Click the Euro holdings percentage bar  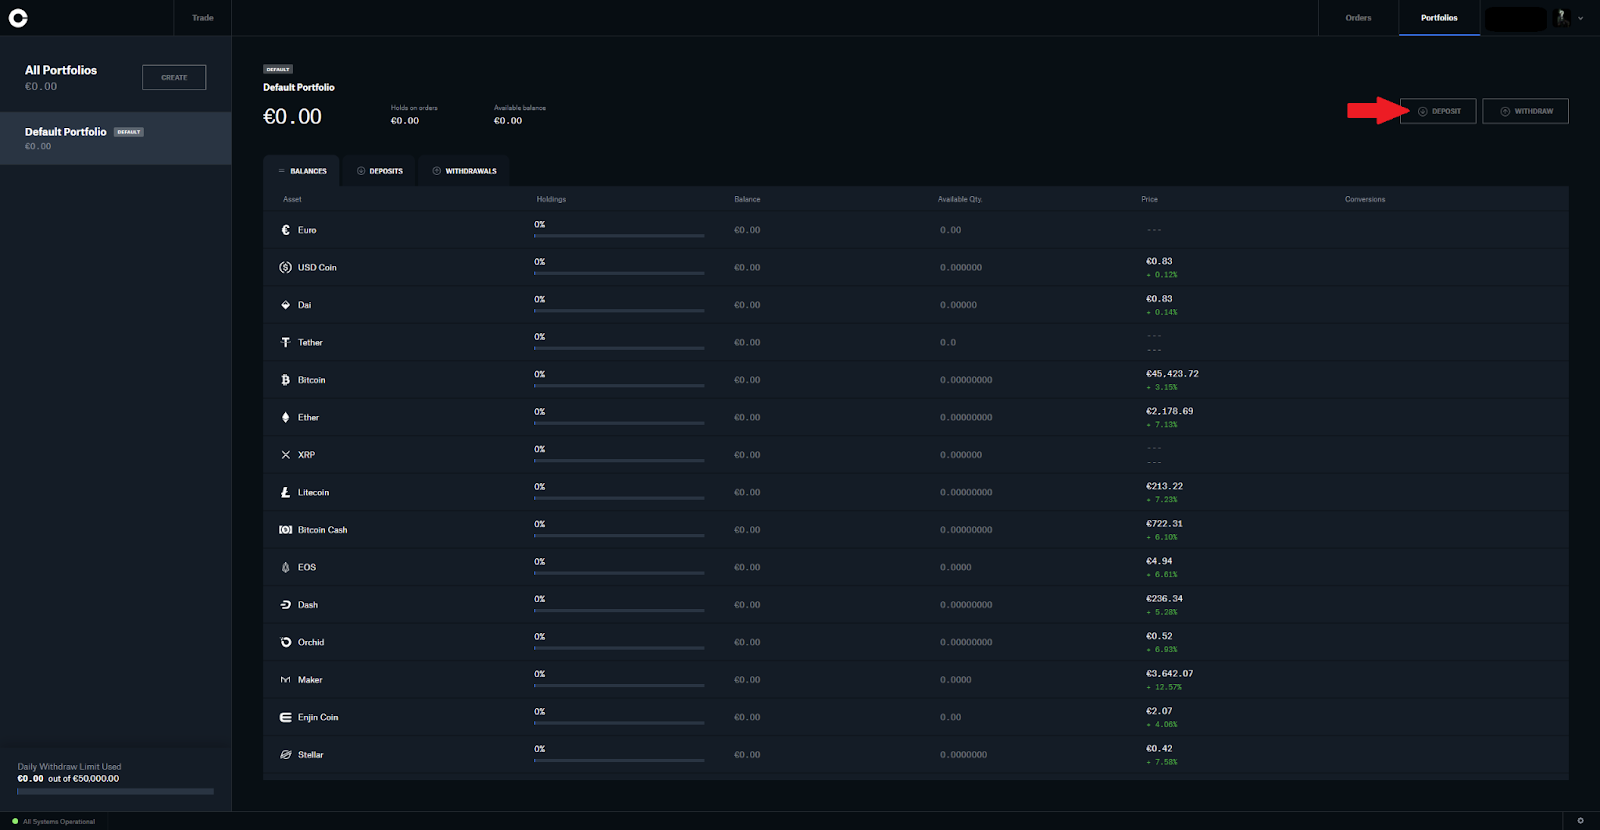click(619, 236)
